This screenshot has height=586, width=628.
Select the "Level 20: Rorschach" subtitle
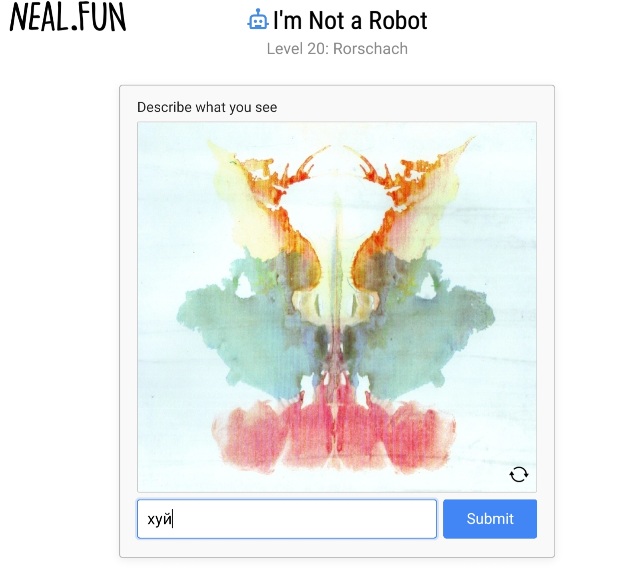click(337, 49)
